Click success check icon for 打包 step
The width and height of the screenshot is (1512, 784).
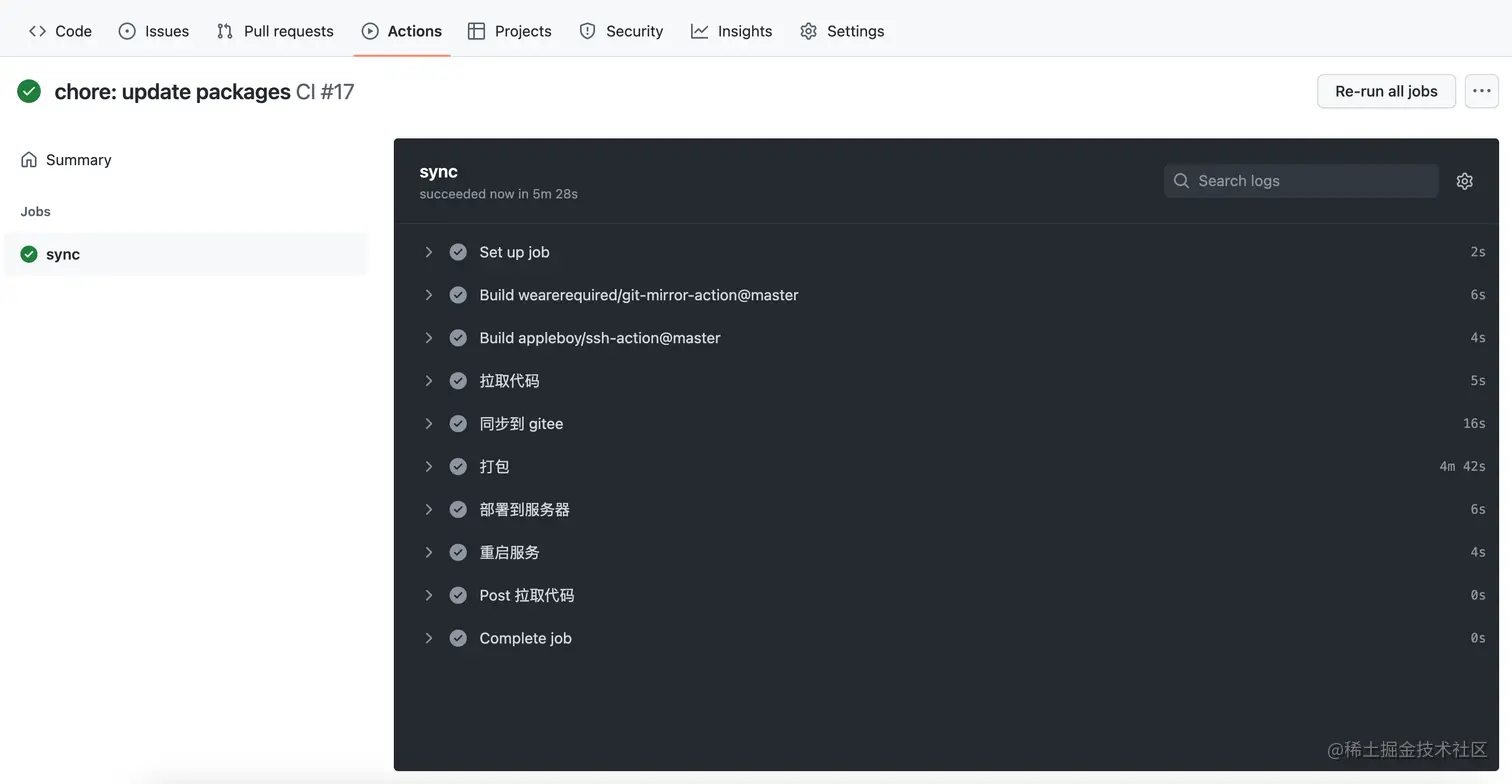(x=458, y=467)
